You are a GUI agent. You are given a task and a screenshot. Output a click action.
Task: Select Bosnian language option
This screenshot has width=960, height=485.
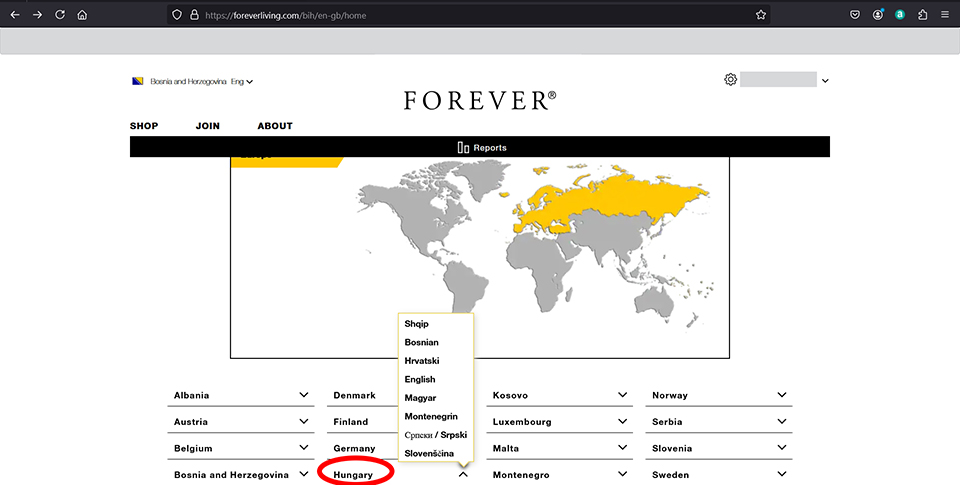(x=421, y=342)
